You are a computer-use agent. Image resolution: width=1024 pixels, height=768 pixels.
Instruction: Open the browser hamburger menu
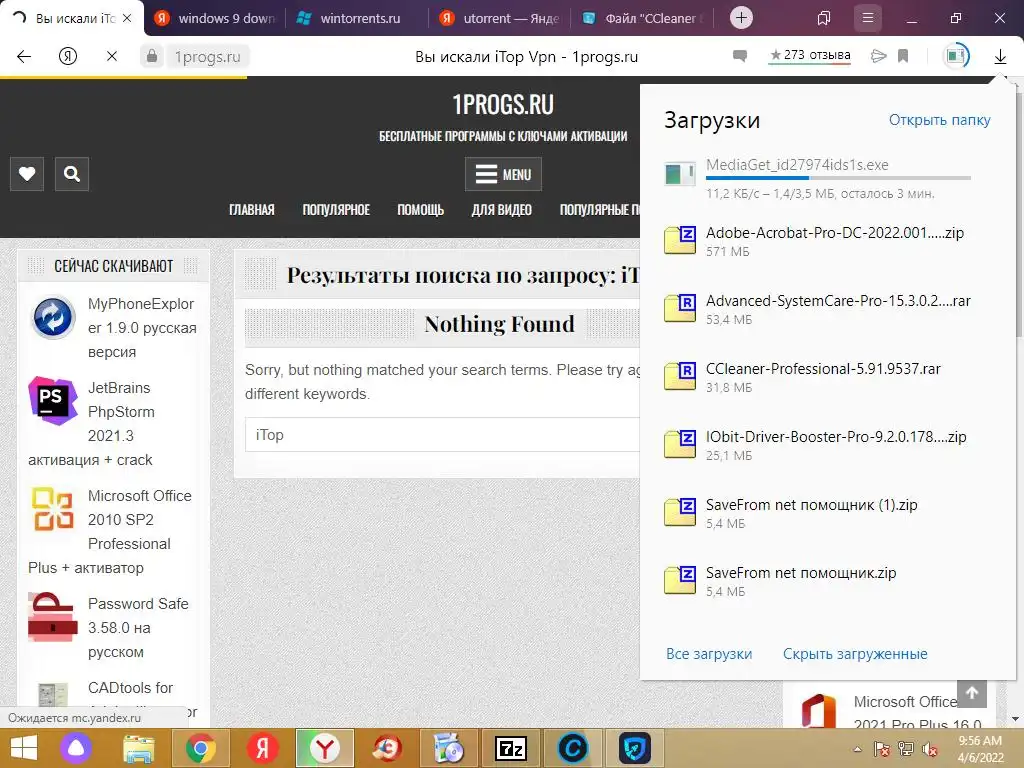(x=867, y=18)
